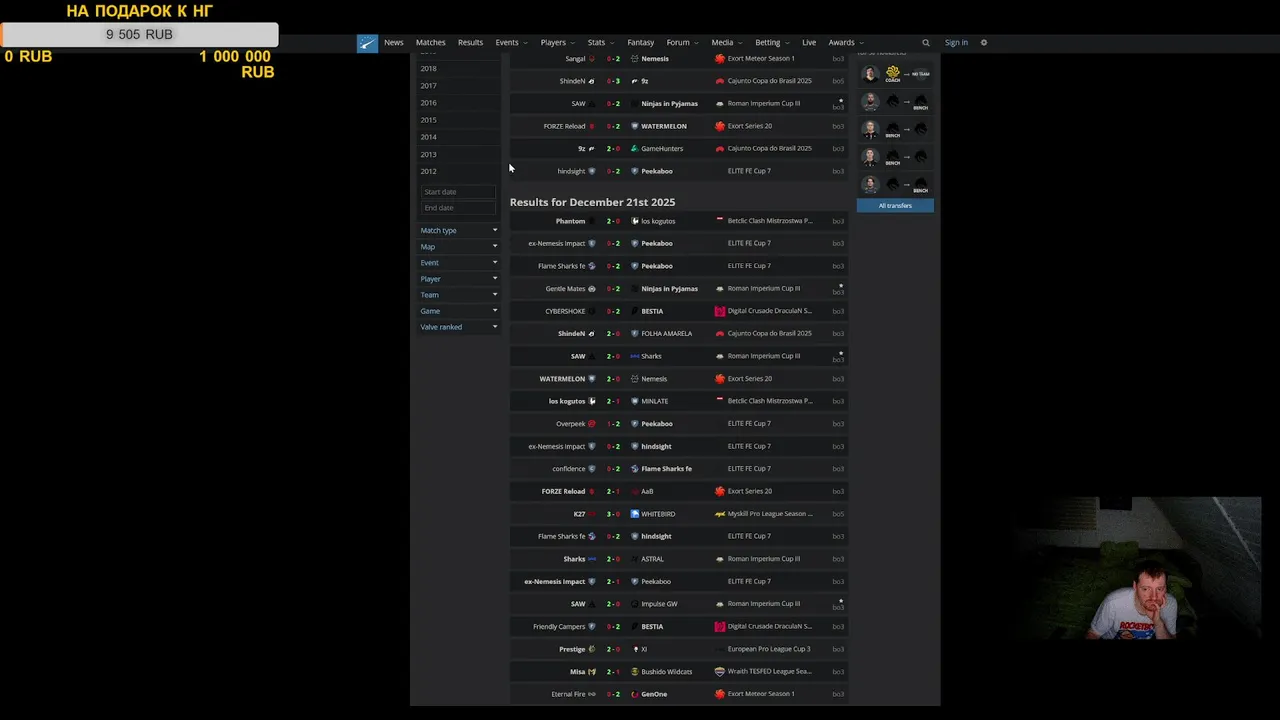Expand the Valve ranked filter
Screen dimensions: 1280x720
coord(459,327)
